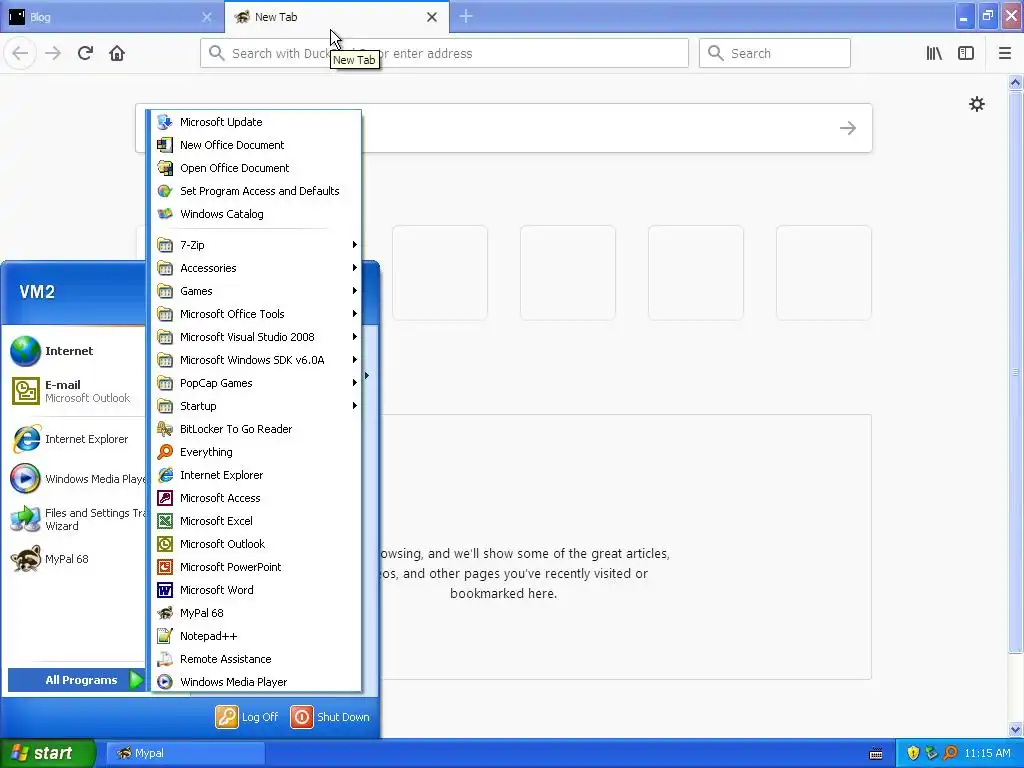Click the Windows start button
Screen dimensions: 1024x768
(x=48, y=753)
